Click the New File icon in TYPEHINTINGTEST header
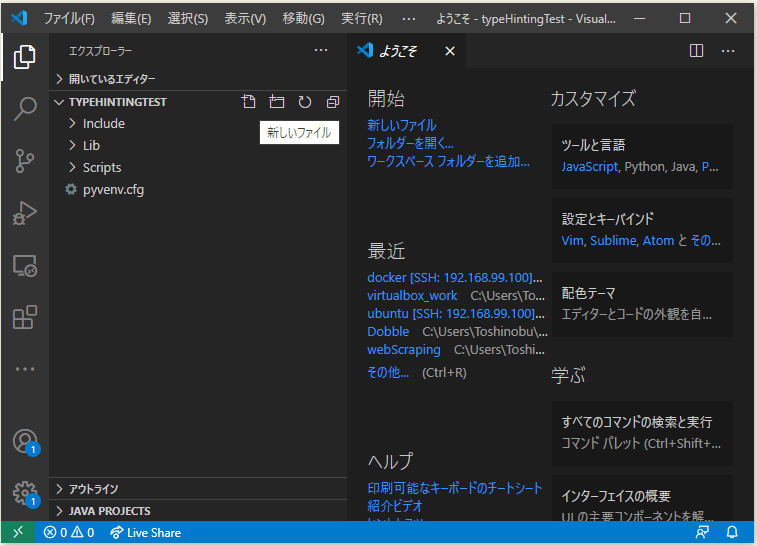This screenshot has height=546, width=757. (249, 102)
